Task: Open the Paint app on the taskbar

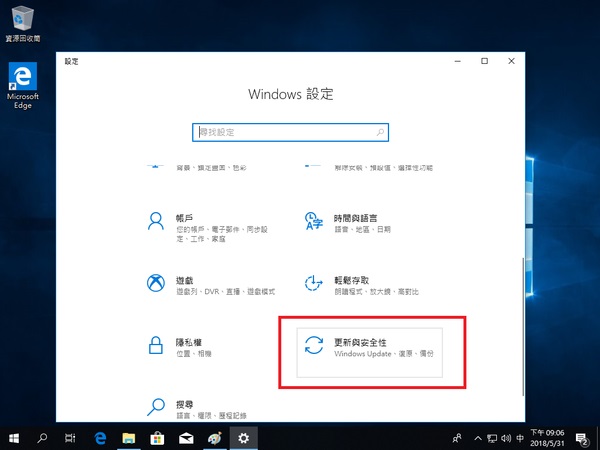Action: (x=215, y=438)
